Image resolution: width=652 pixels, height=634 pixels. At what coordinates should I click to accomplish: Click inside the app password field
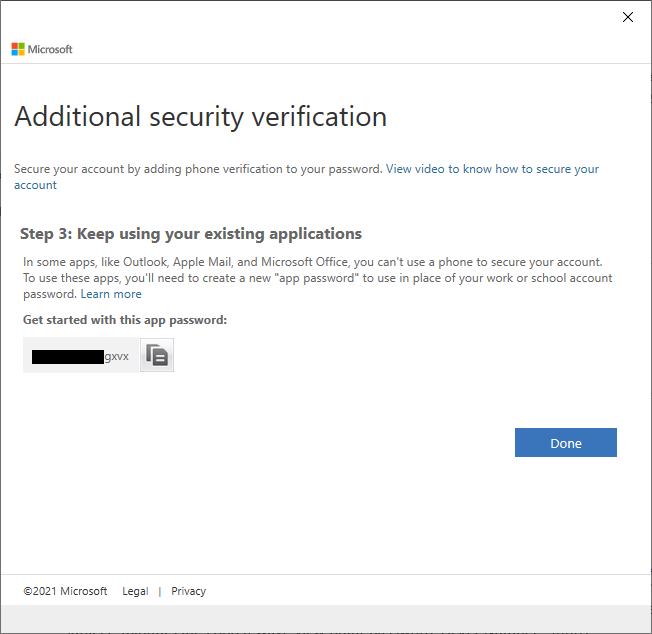click(80, 355)
